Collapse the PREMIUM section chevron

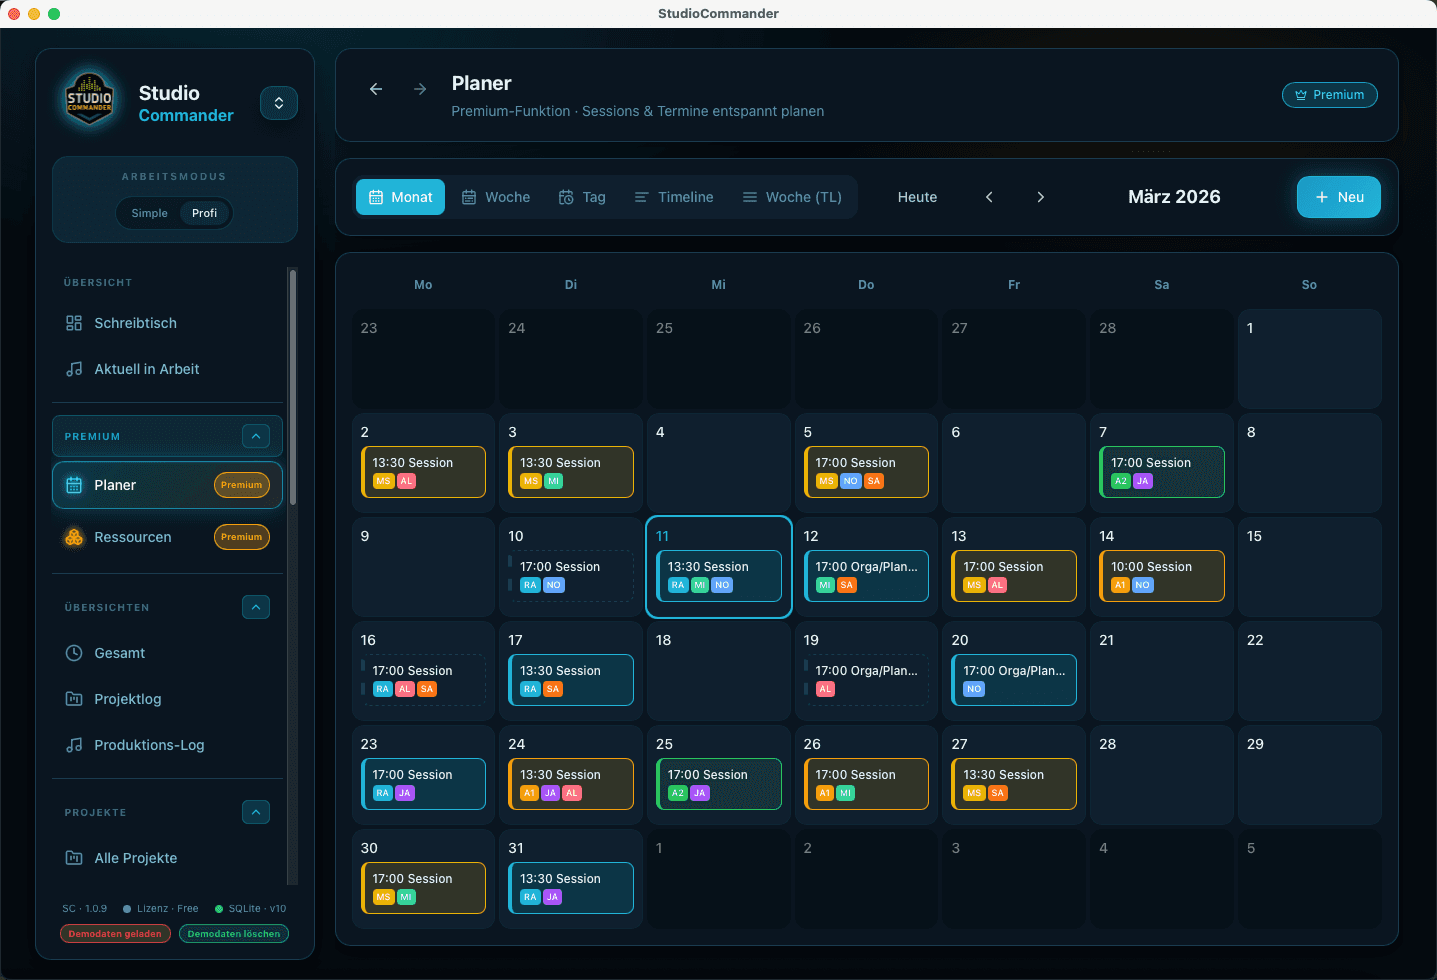[x=256, y=436]
